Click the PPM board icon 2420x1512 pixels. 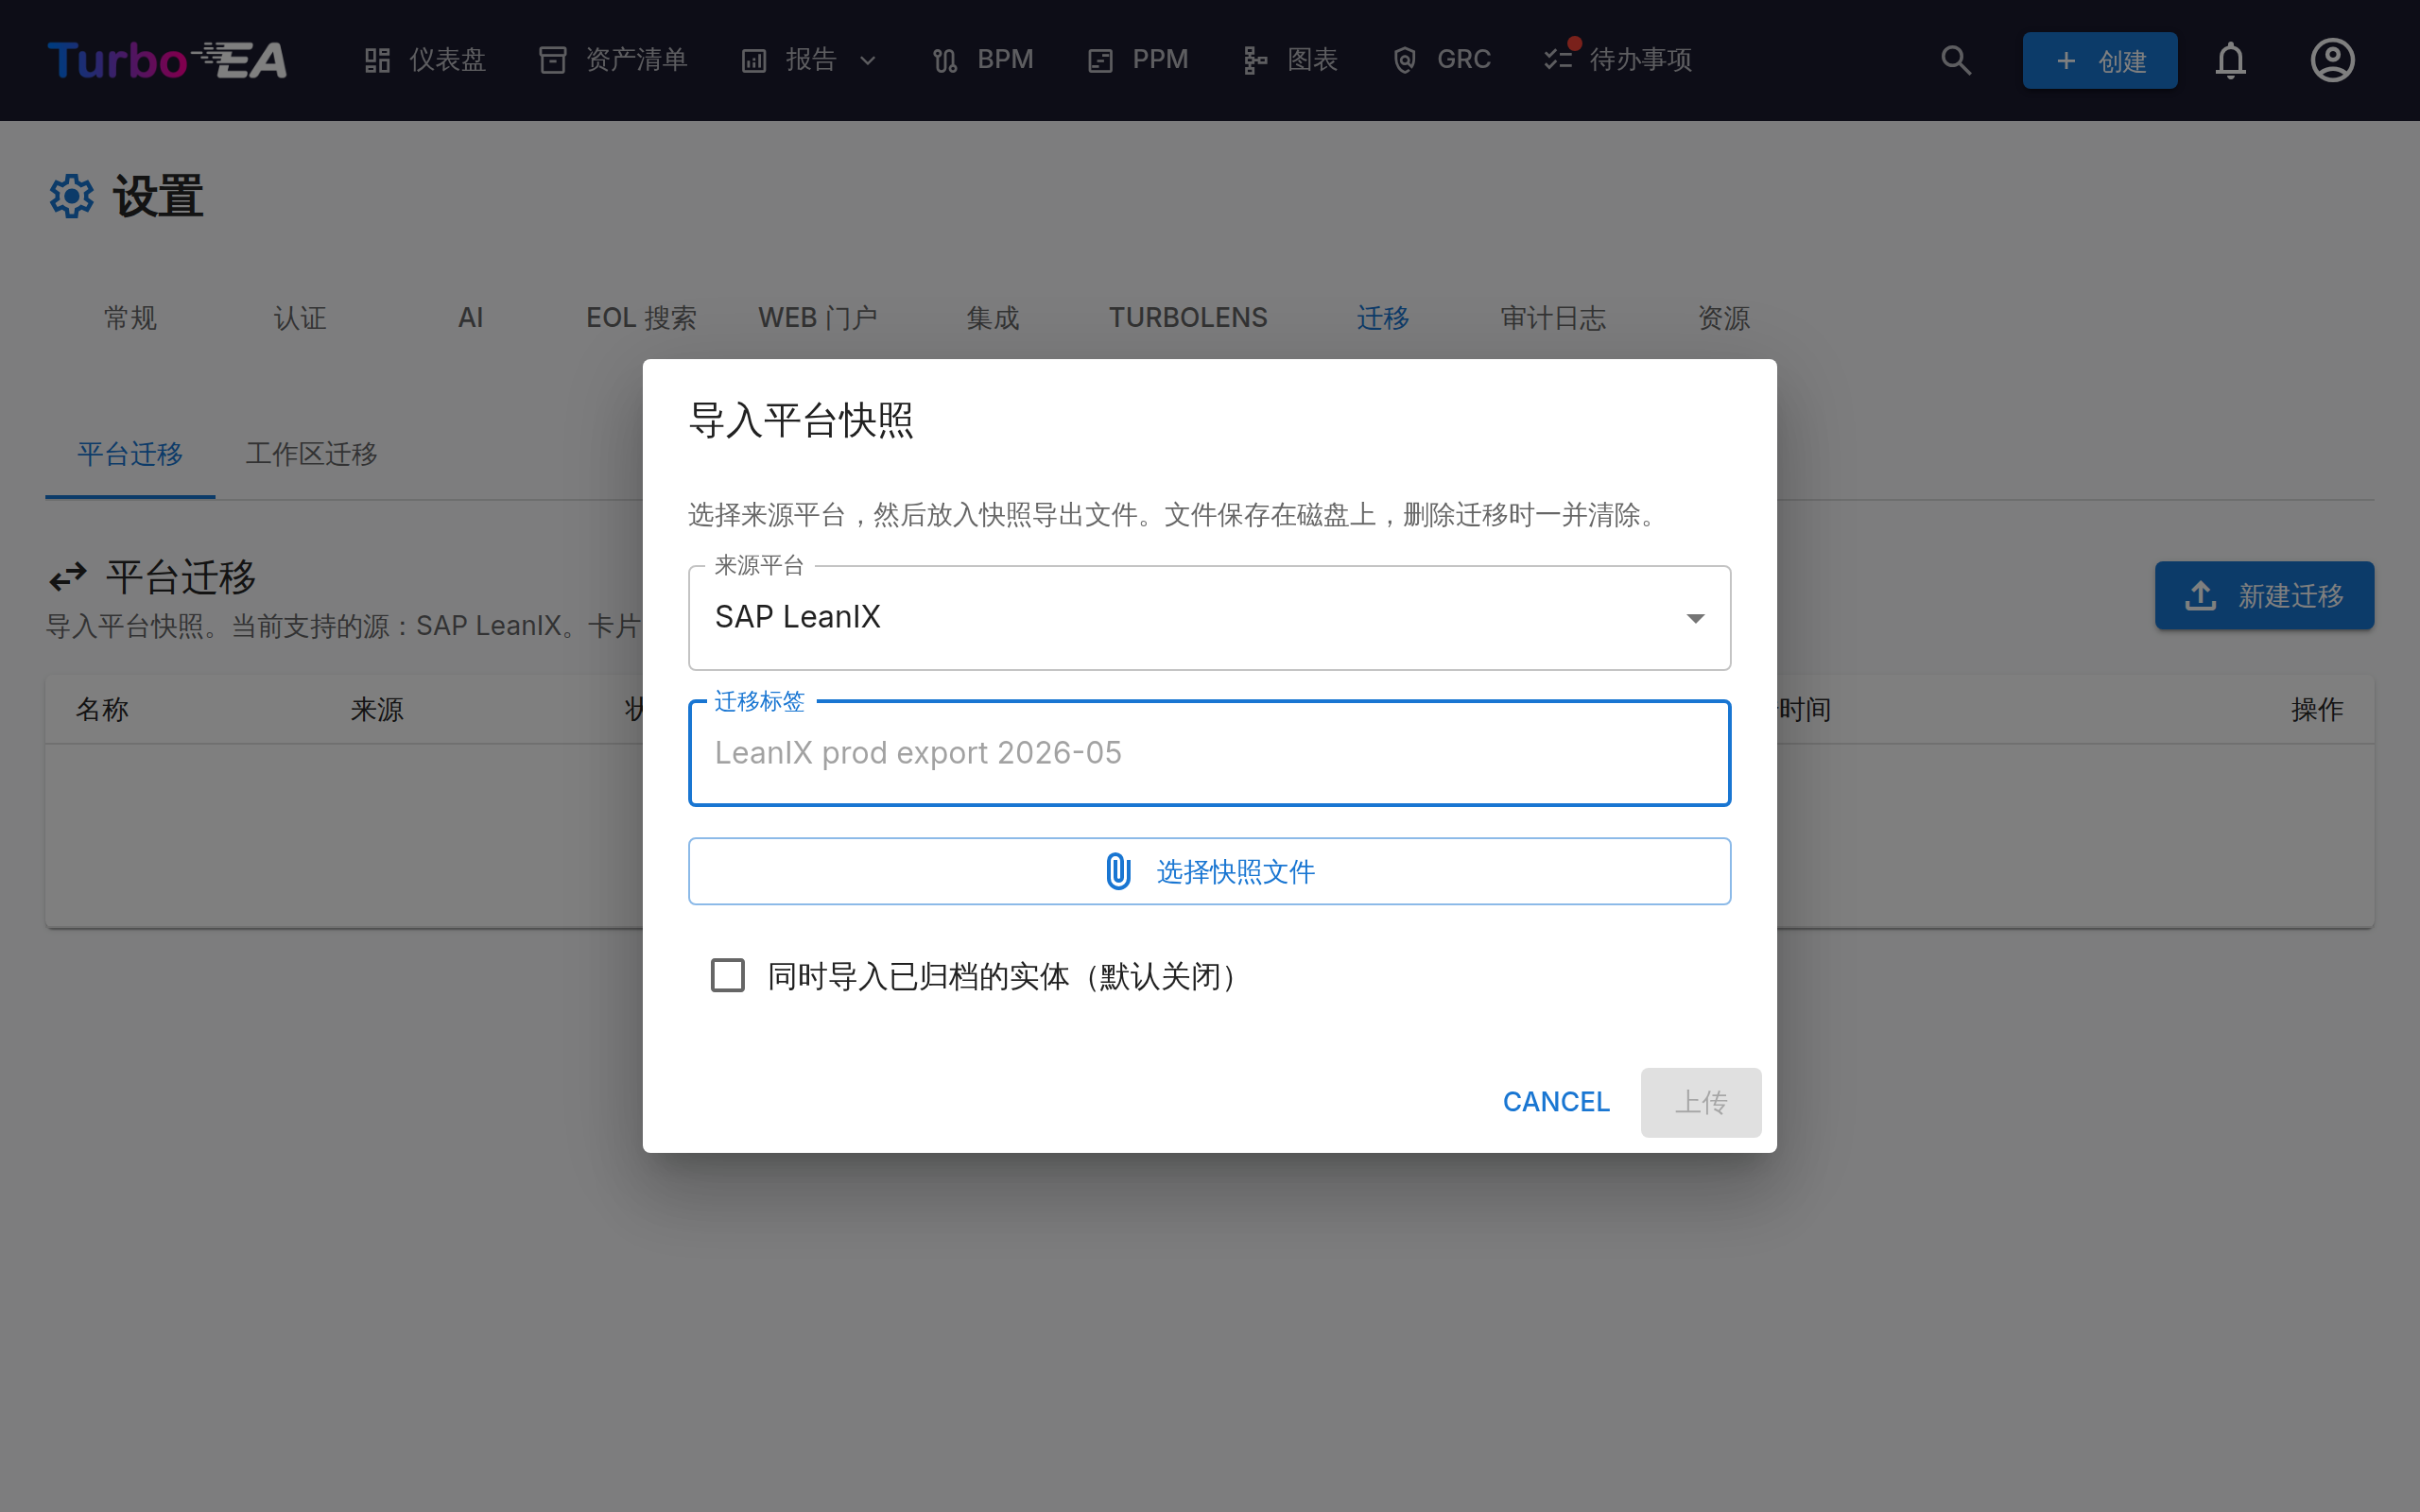[x=1100, y=61]
